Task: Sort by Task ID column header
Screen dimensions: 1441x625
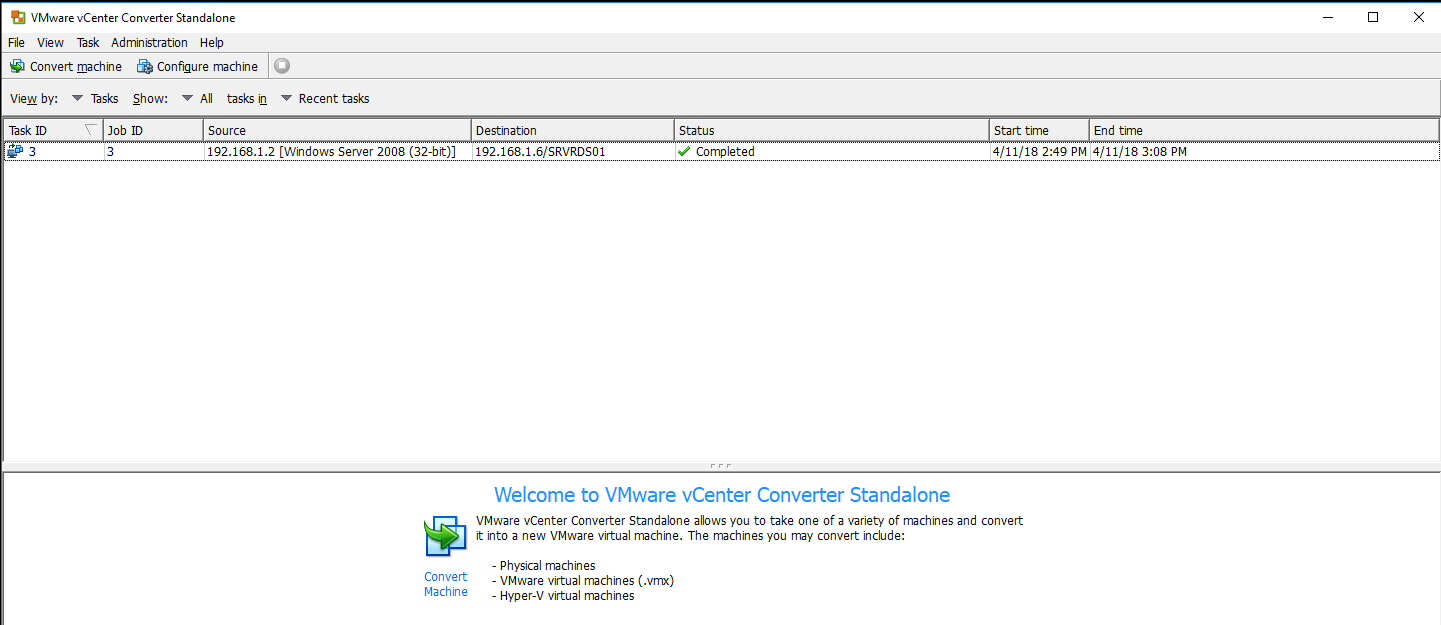Action: click(x=53, y=130)
